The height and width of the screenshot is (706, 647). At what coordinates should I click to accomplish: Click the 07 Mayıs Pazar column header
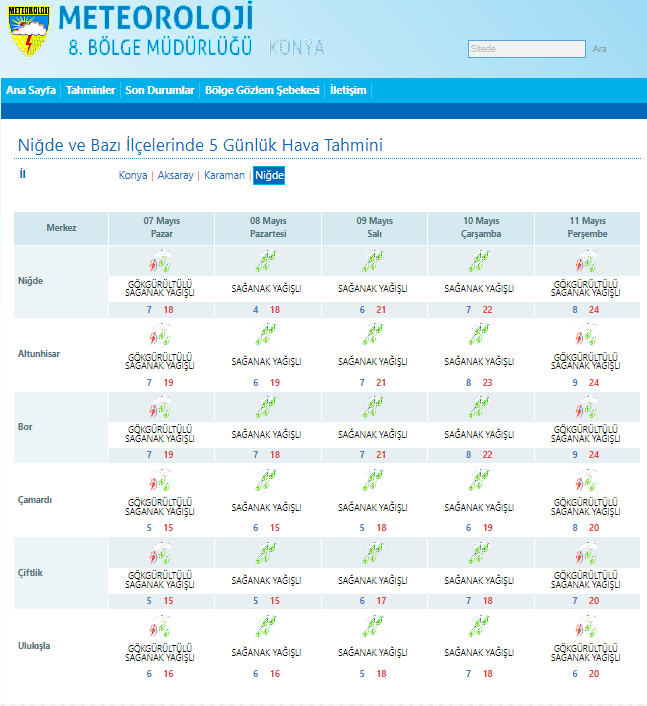[162, 228]
